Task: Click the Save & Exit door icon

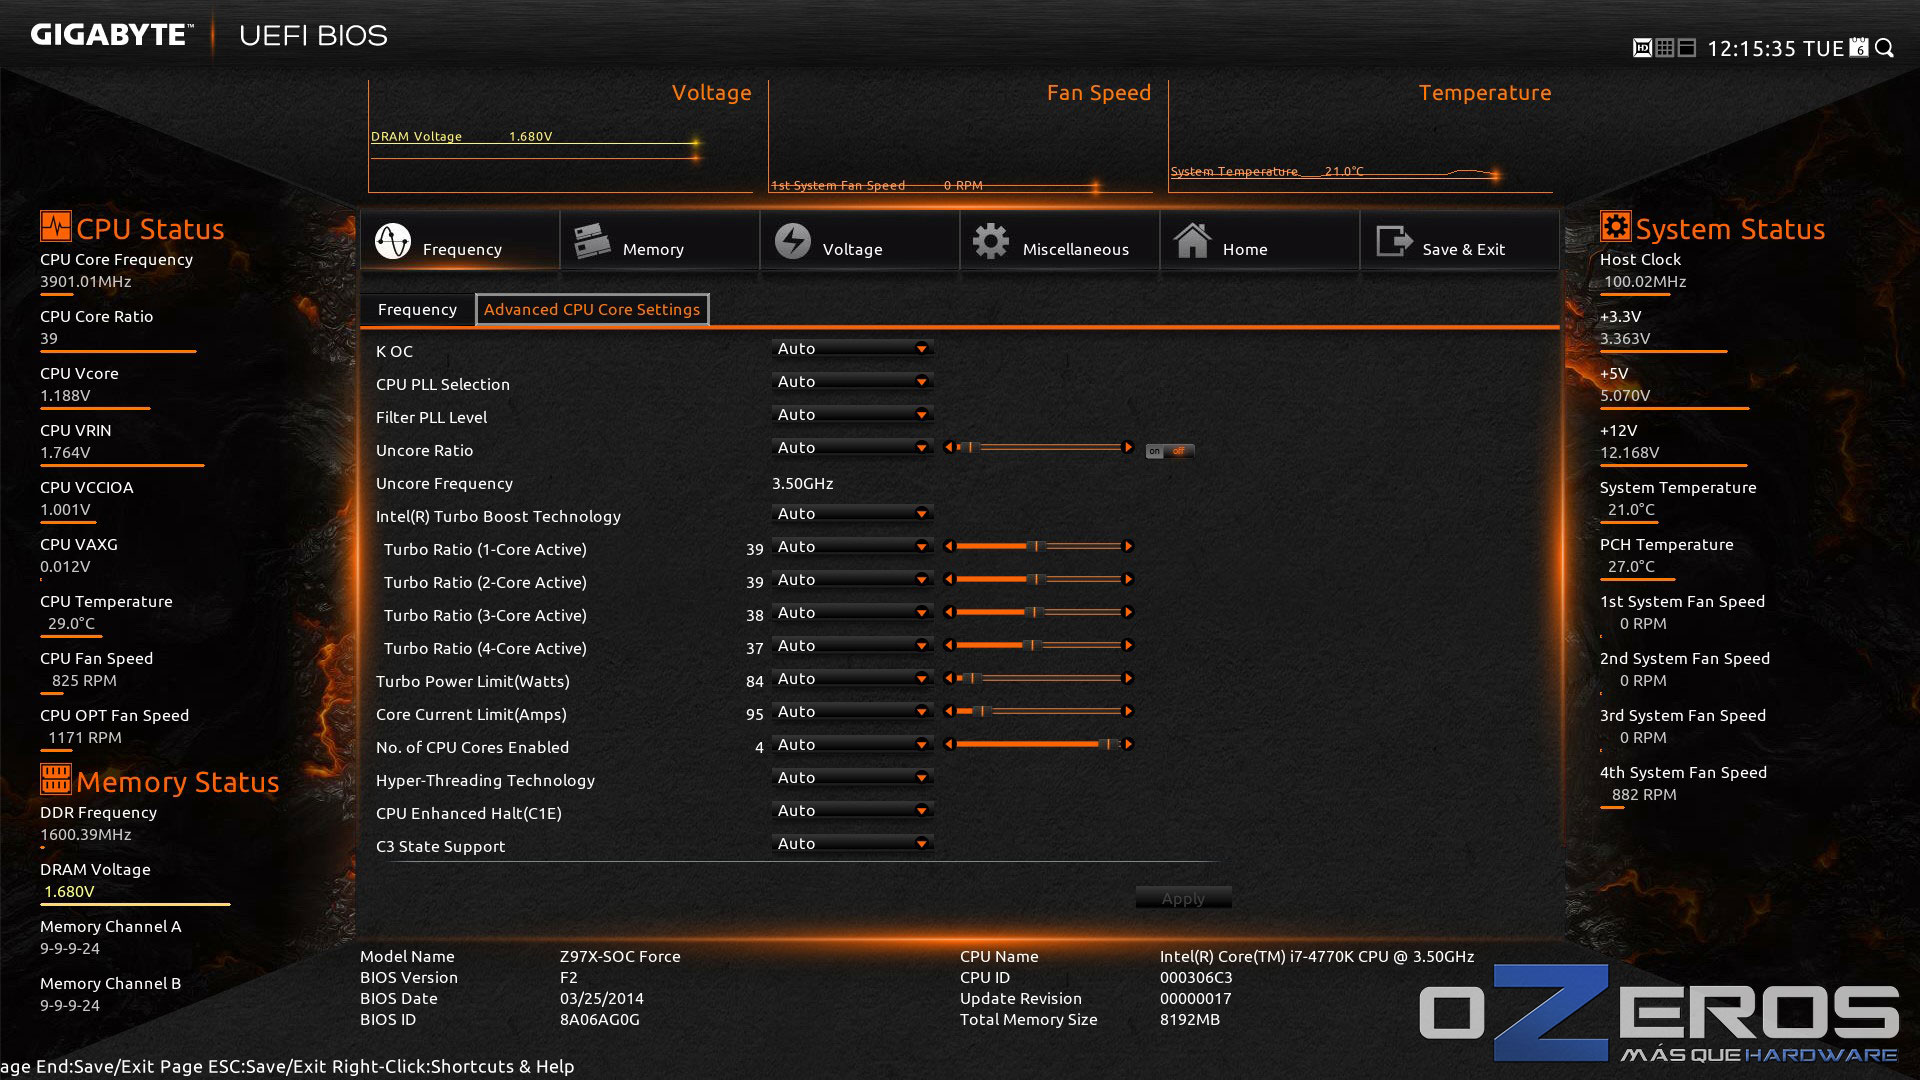Action: (1393, 241)
